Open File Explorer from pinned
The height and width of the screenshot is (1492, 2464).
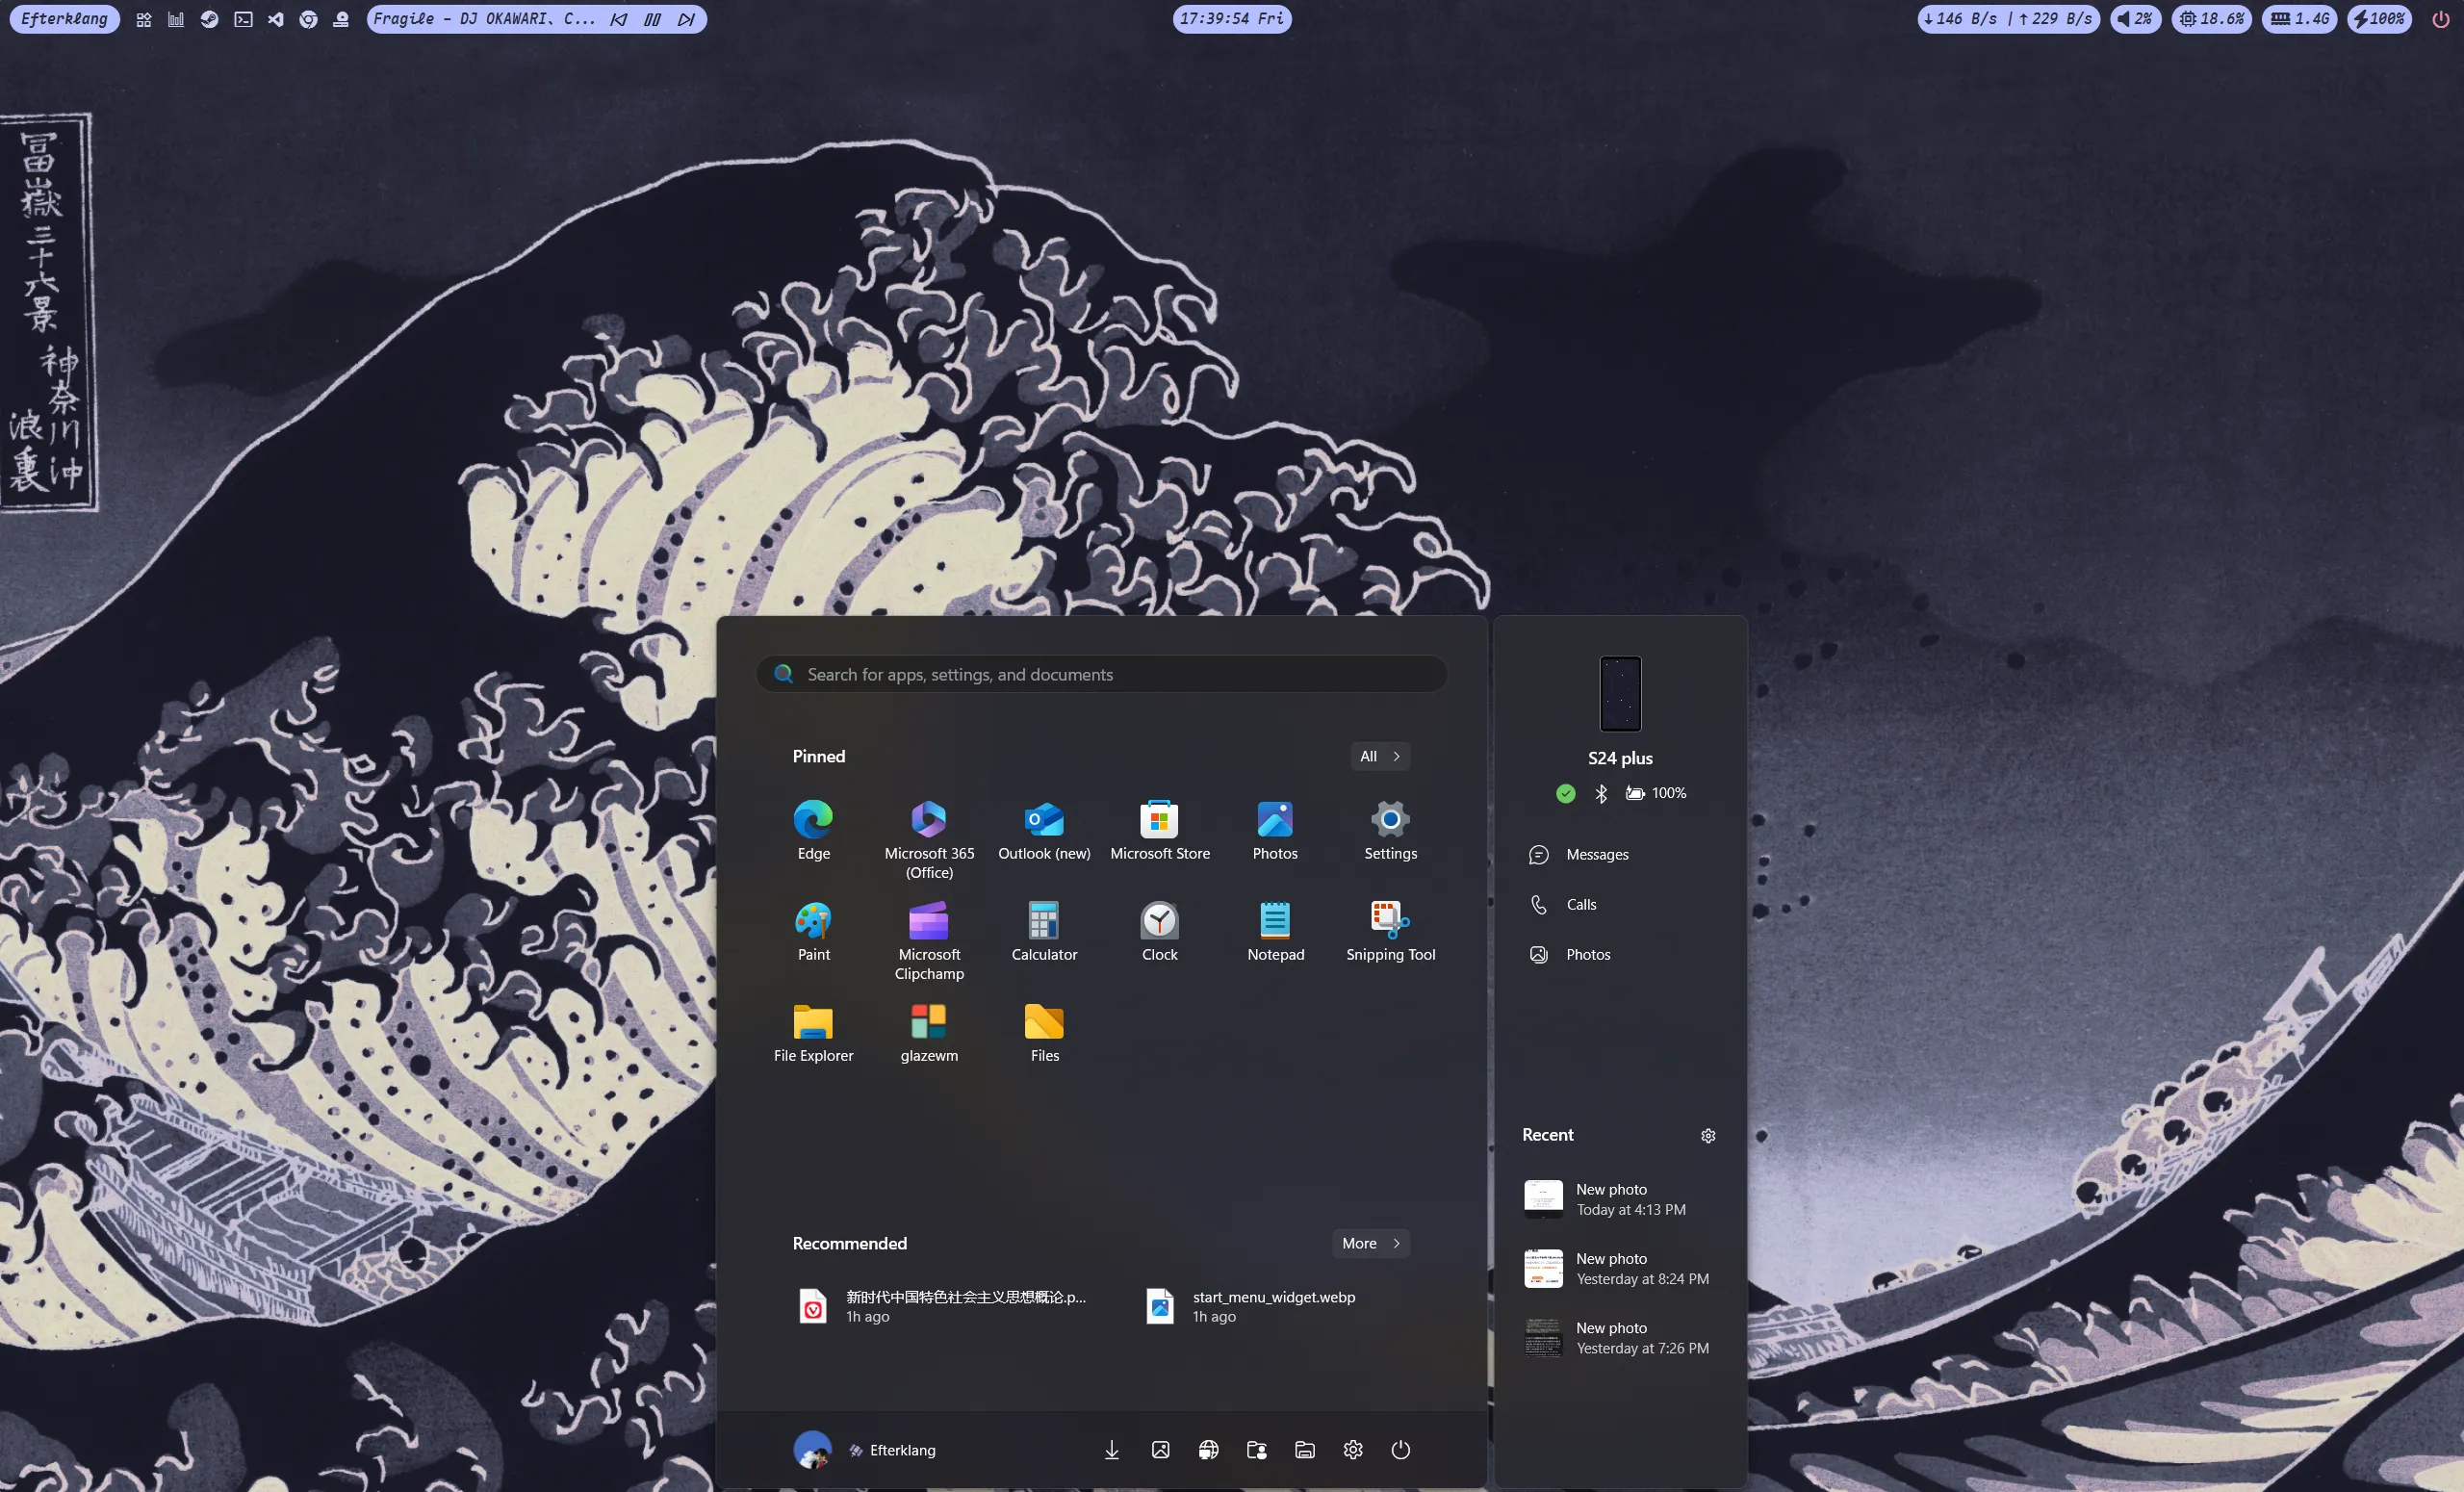pyautogui.click(x=813, y=1032)
